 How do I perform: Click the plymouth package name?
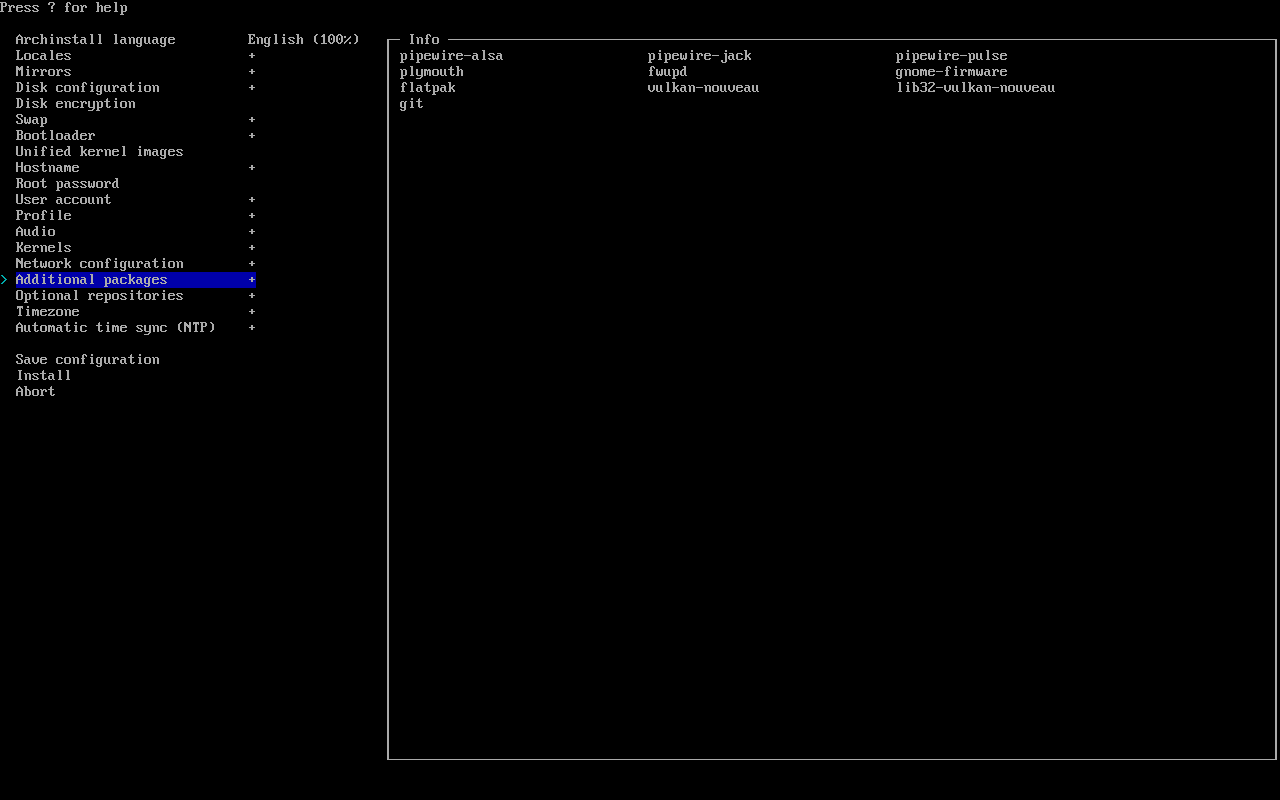431,72
